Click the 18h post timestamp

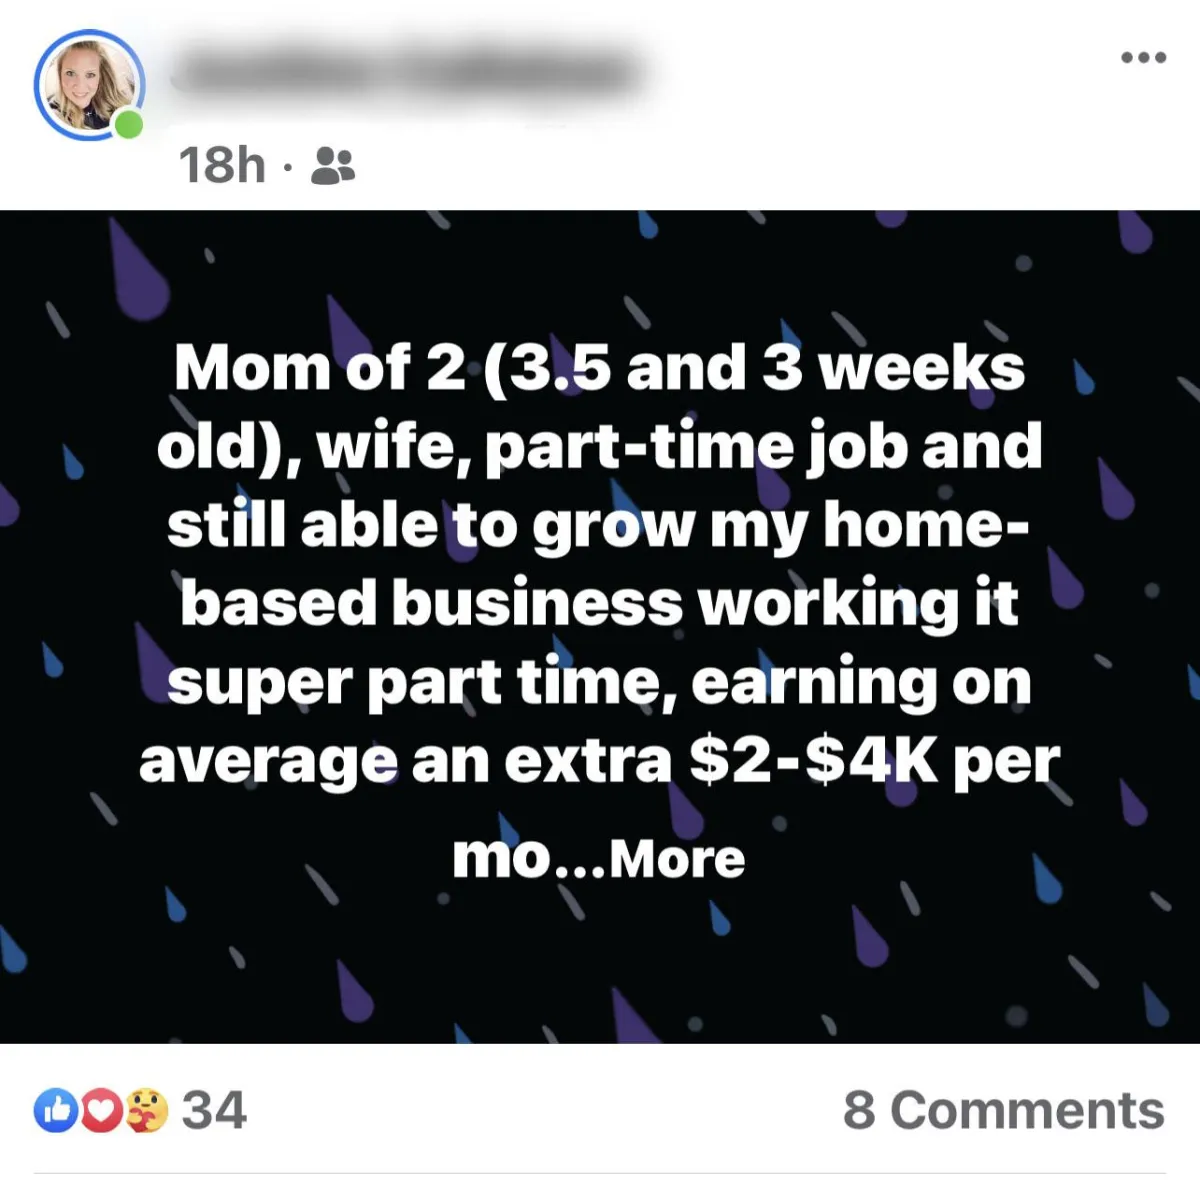coord(222,165)
